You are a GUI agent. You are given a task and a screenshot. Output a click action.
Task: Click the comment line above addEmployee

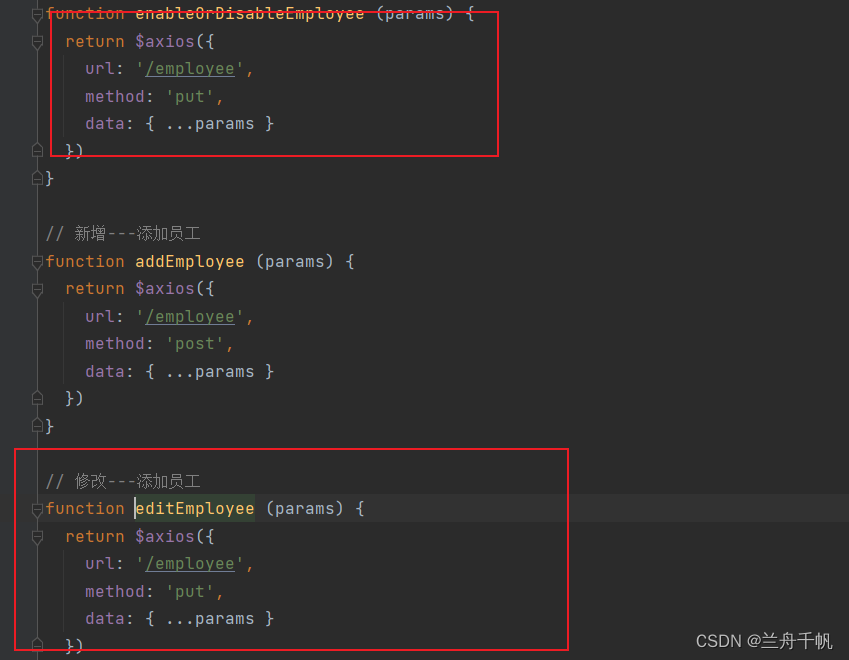click(123, 234)
